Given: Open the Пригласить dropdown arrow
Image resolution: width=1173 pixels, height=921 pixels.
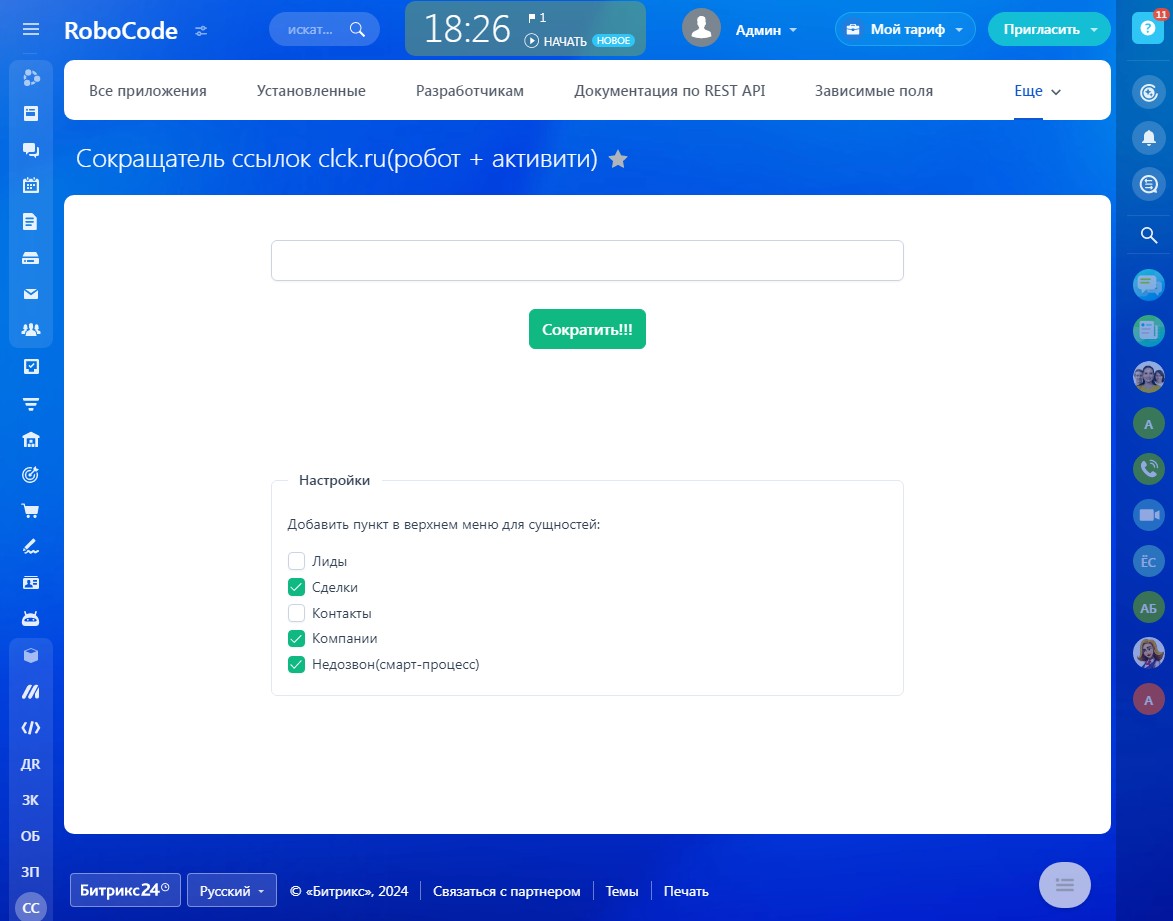Looking at the screenshot, I should tap(1094, 30).
